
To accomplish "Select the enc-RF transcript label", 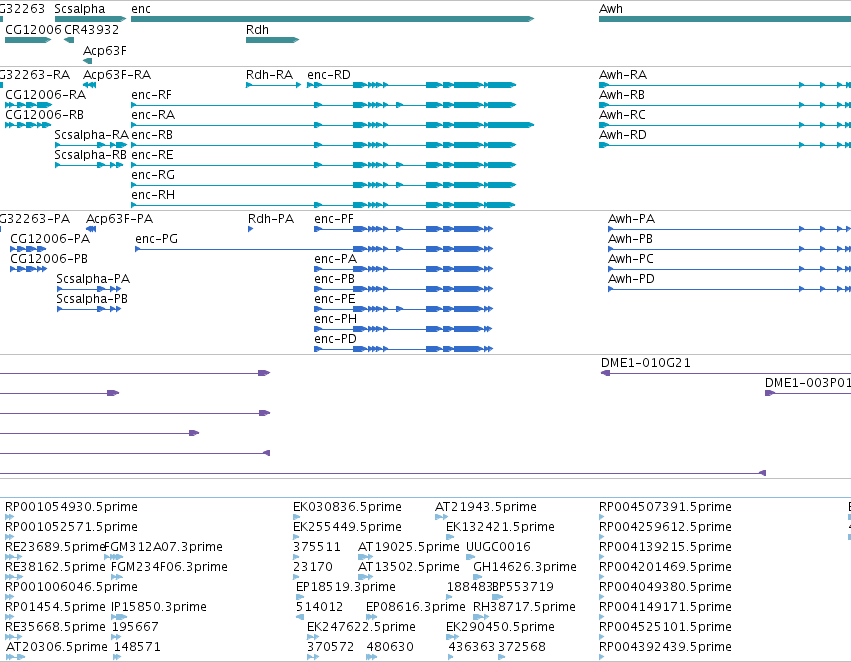I will click(x=151, y=95).
